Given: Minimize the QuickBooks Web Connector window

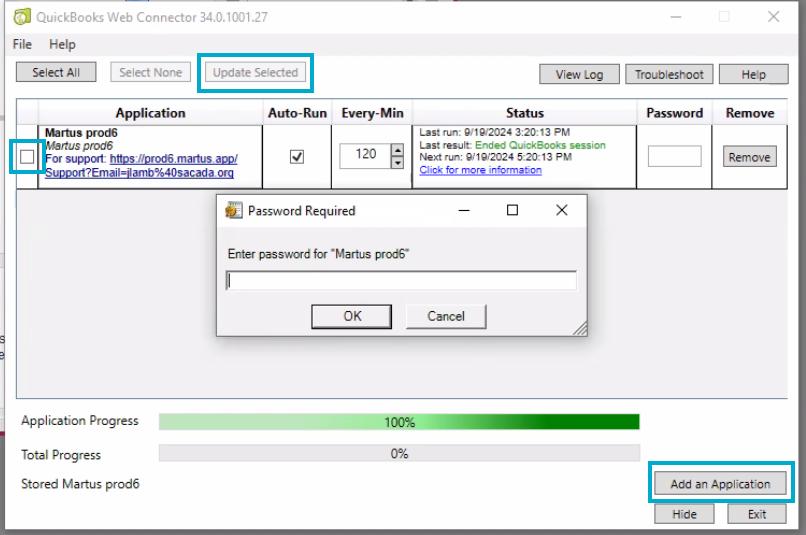Looking at the screenshot, I should (676, 17).
